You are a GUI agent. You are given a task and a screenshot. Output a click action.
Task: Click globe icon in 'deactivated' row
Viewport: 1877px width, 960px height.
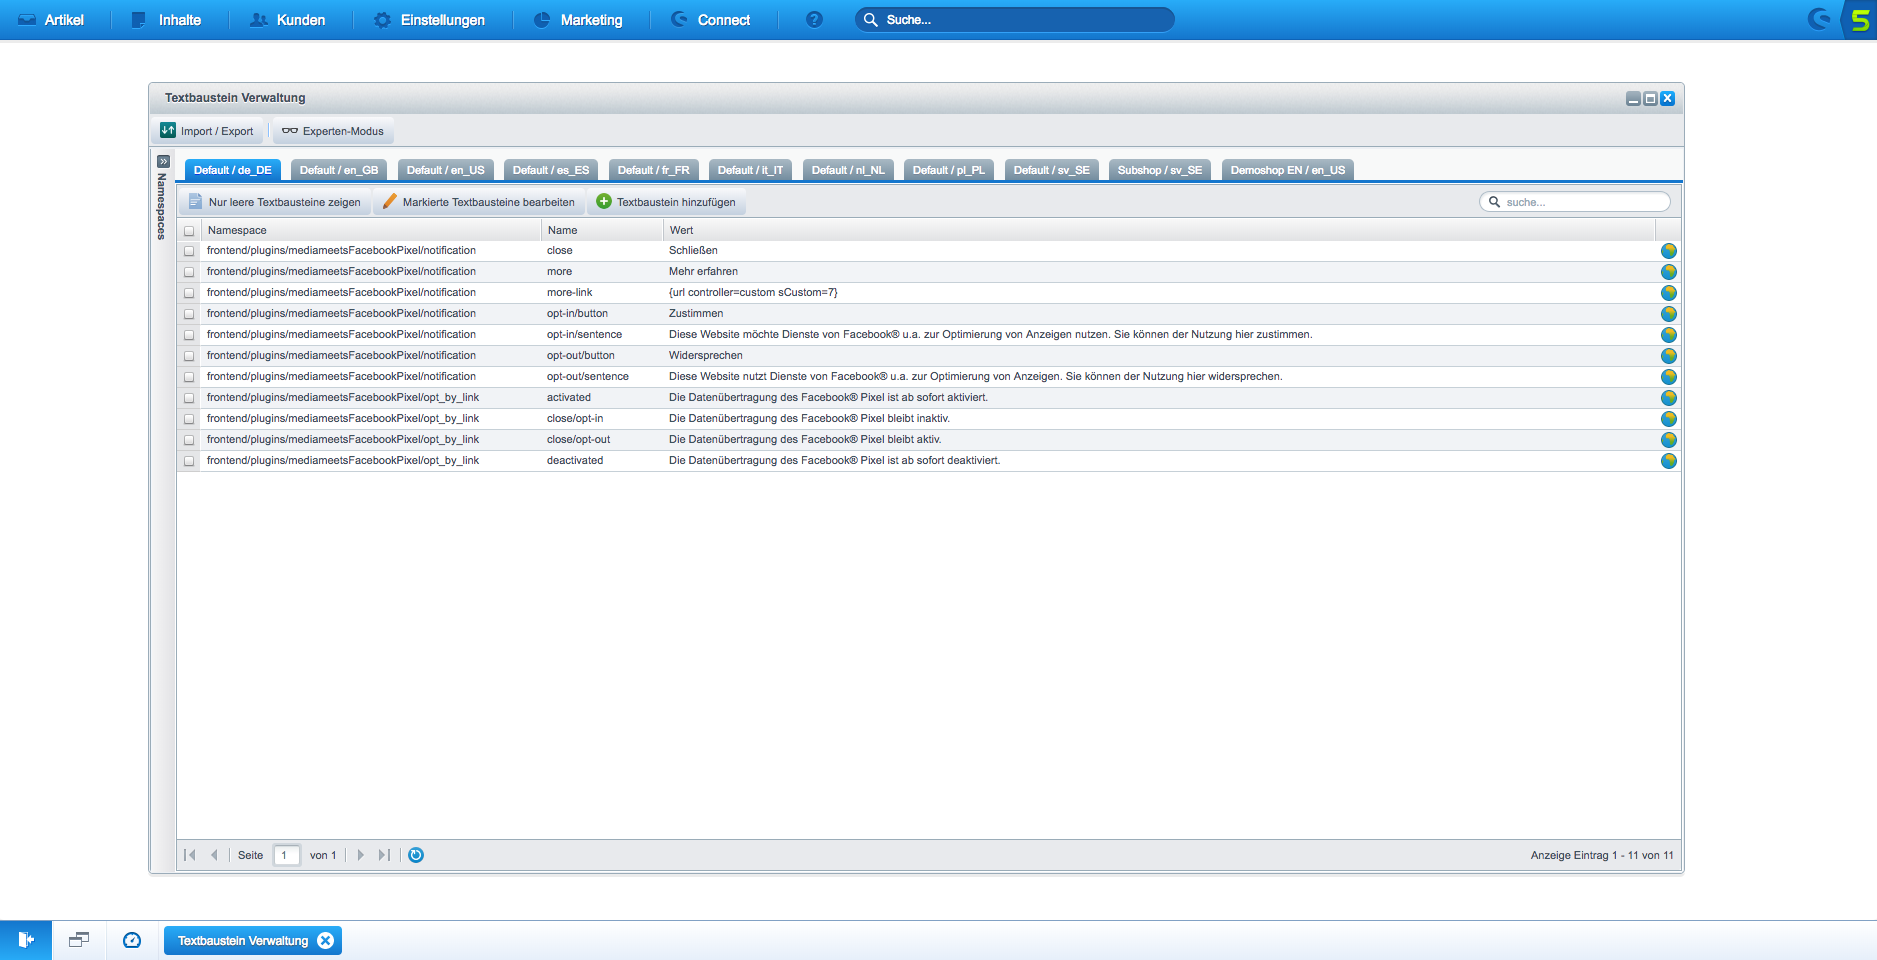1668,461
